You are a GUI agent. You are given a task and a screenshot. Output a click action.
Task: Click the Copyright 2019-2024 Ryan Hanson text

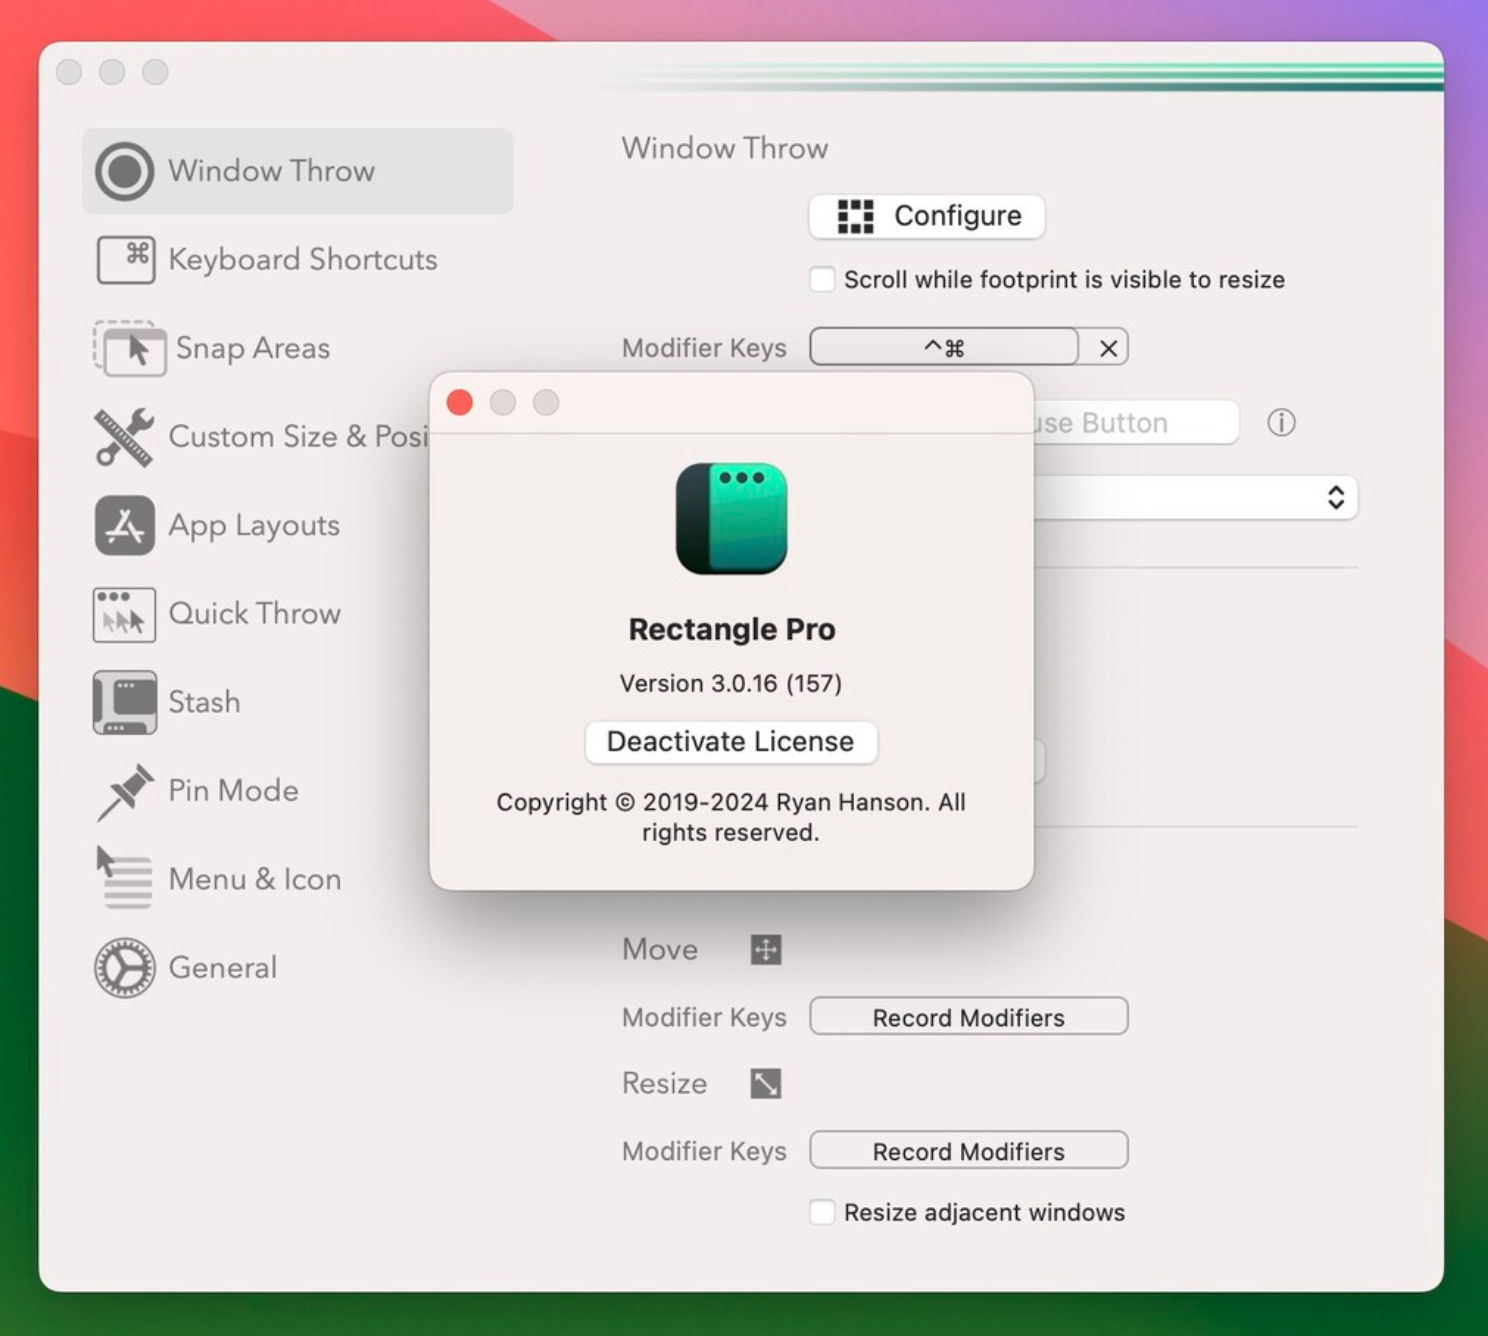[731, 817]
